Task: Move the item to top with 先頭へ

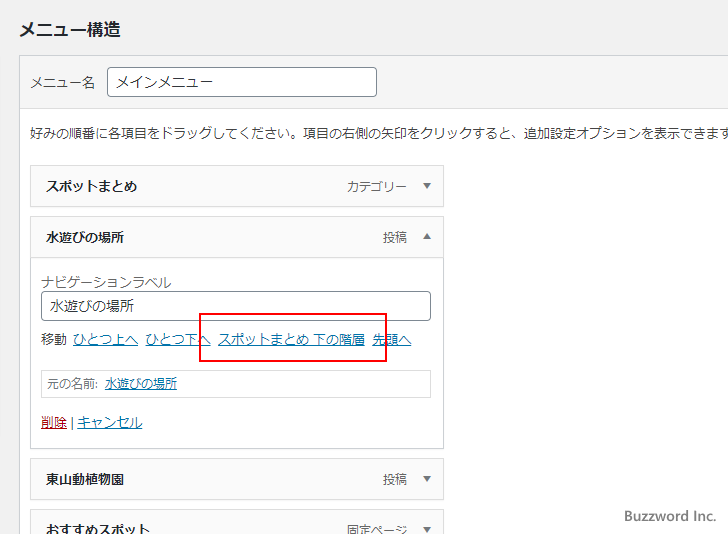Action: 392,340
